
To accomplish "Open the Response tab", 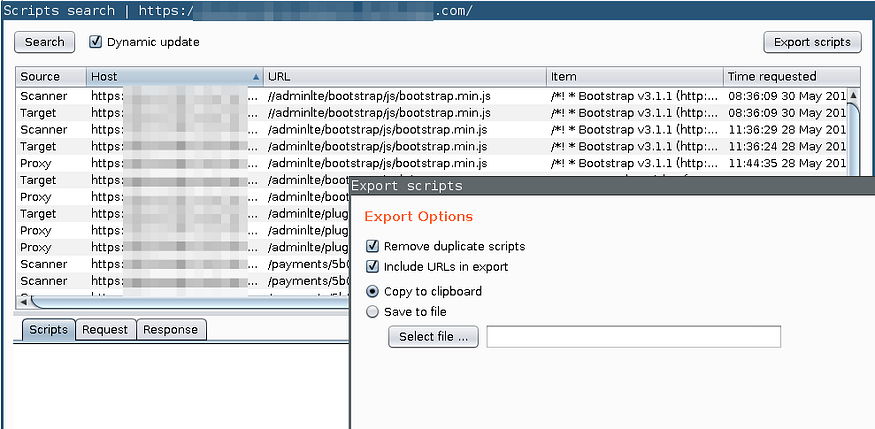I will (170, 330).
